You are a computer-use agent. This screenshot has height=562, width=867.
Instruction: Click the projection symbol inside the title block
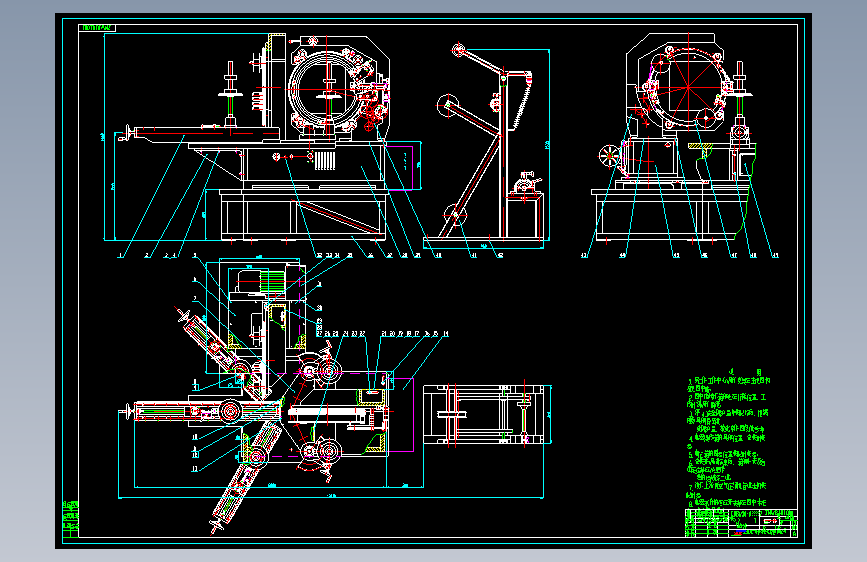click(x=770, y=521)
